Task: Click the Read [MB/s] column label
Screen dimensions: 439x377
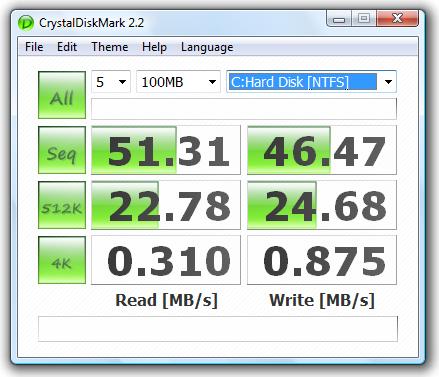Action: coord(166,300)
